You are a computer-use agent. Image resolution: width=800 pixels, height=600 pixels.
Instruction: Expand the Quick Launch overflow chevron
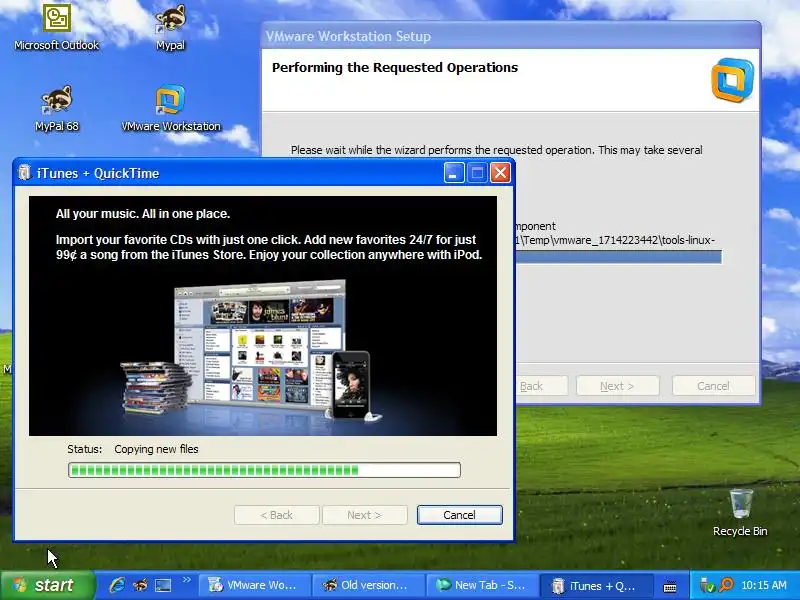click(x=186, y=580)
